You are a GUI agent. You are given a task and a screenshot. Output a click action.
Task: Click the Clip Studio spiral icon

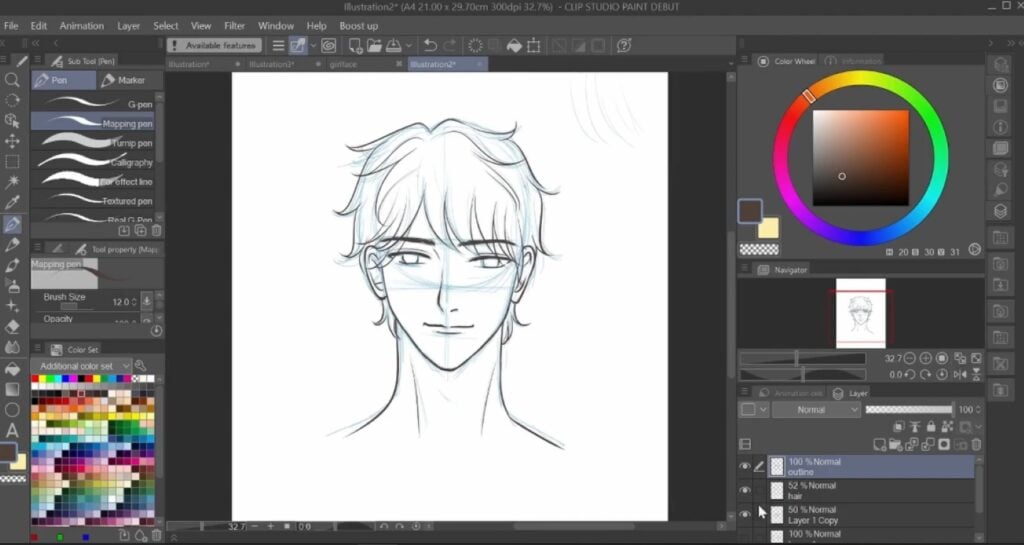(x=328, y=45)
